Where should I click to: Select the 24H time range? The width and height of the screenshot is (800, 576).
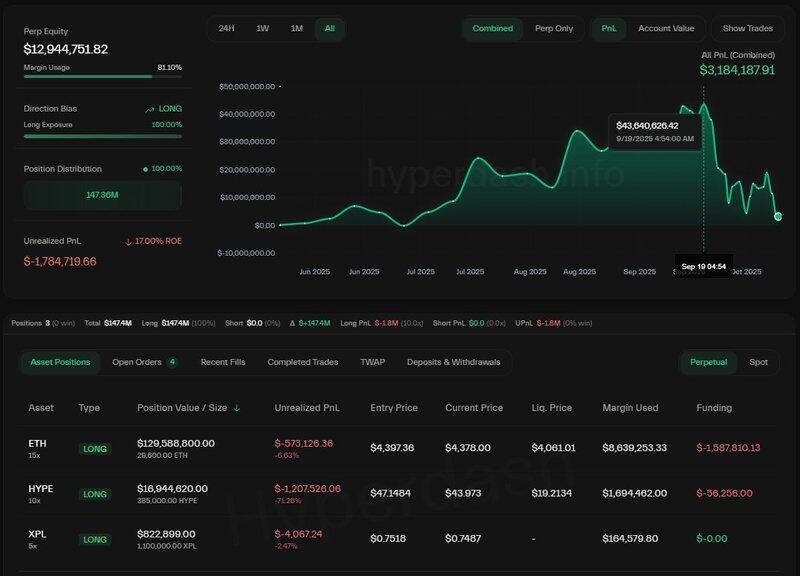pyautogui.click(x=227, y=29)
